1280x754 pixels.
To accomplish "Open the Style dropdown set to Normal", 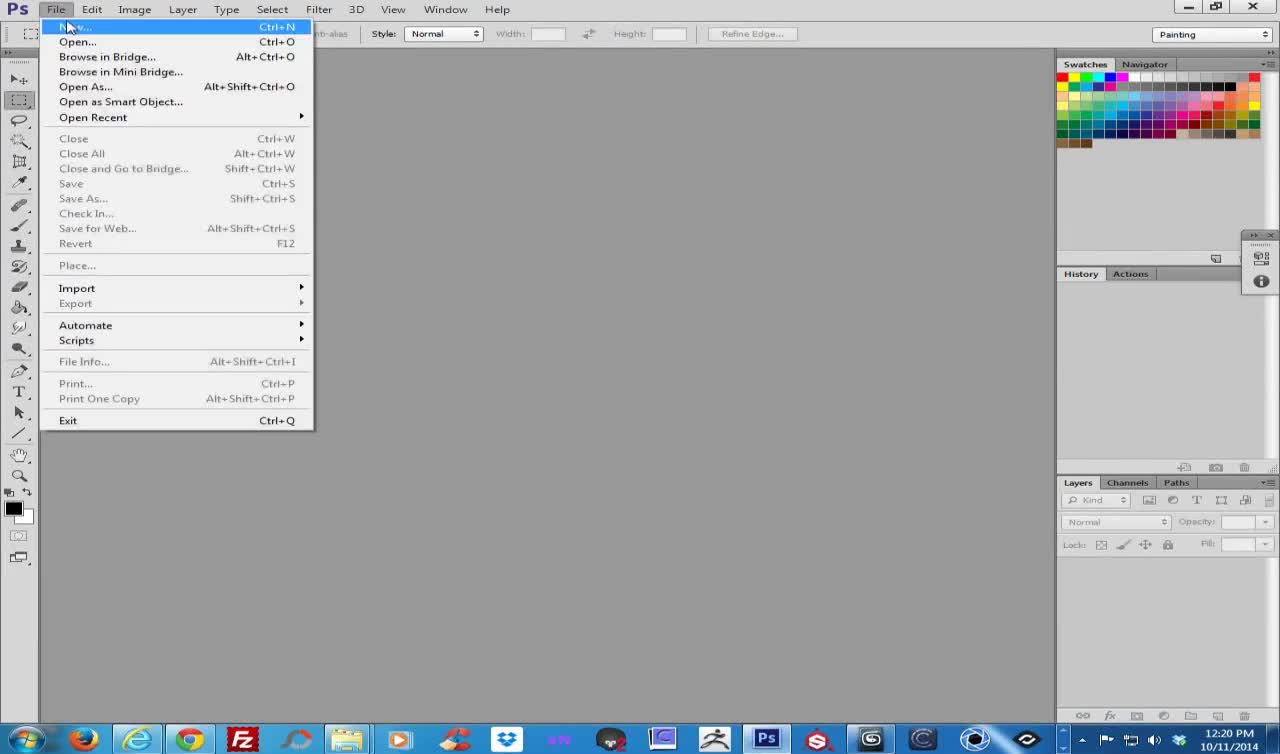I will (444, 34).
